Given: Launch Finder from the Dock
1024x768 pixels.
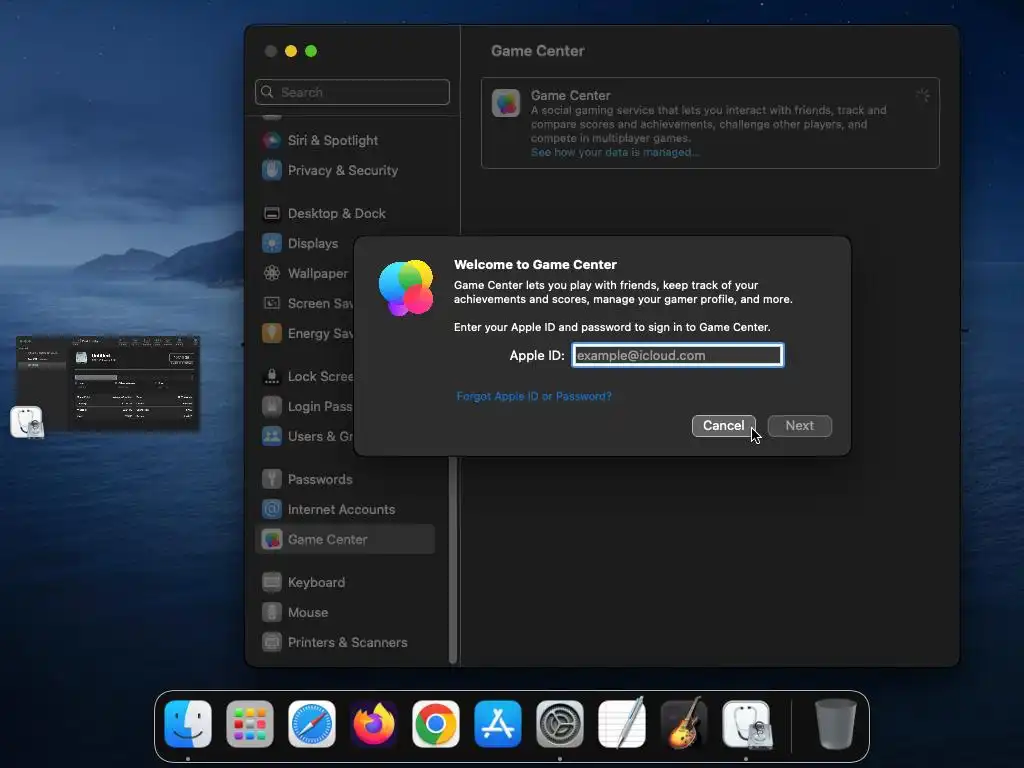Looking at the screenshot, I should tap(188, 724).
